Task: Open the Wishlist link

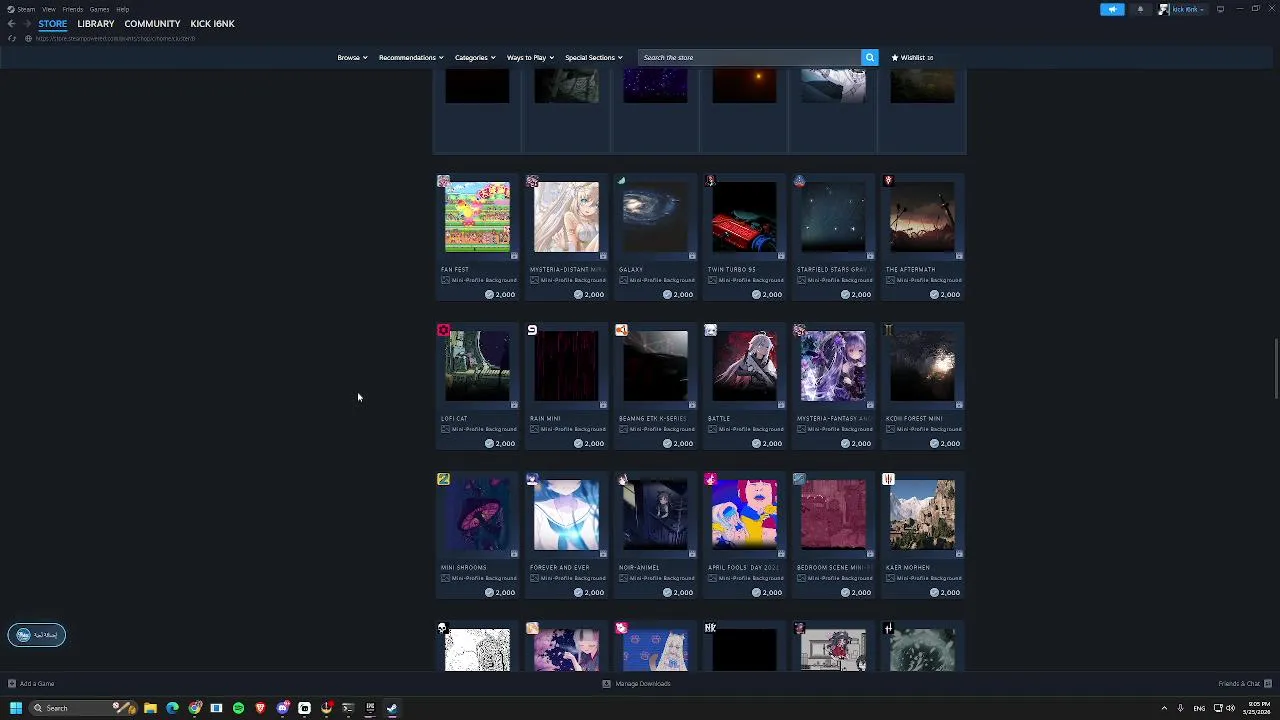Action: (912, 57)
